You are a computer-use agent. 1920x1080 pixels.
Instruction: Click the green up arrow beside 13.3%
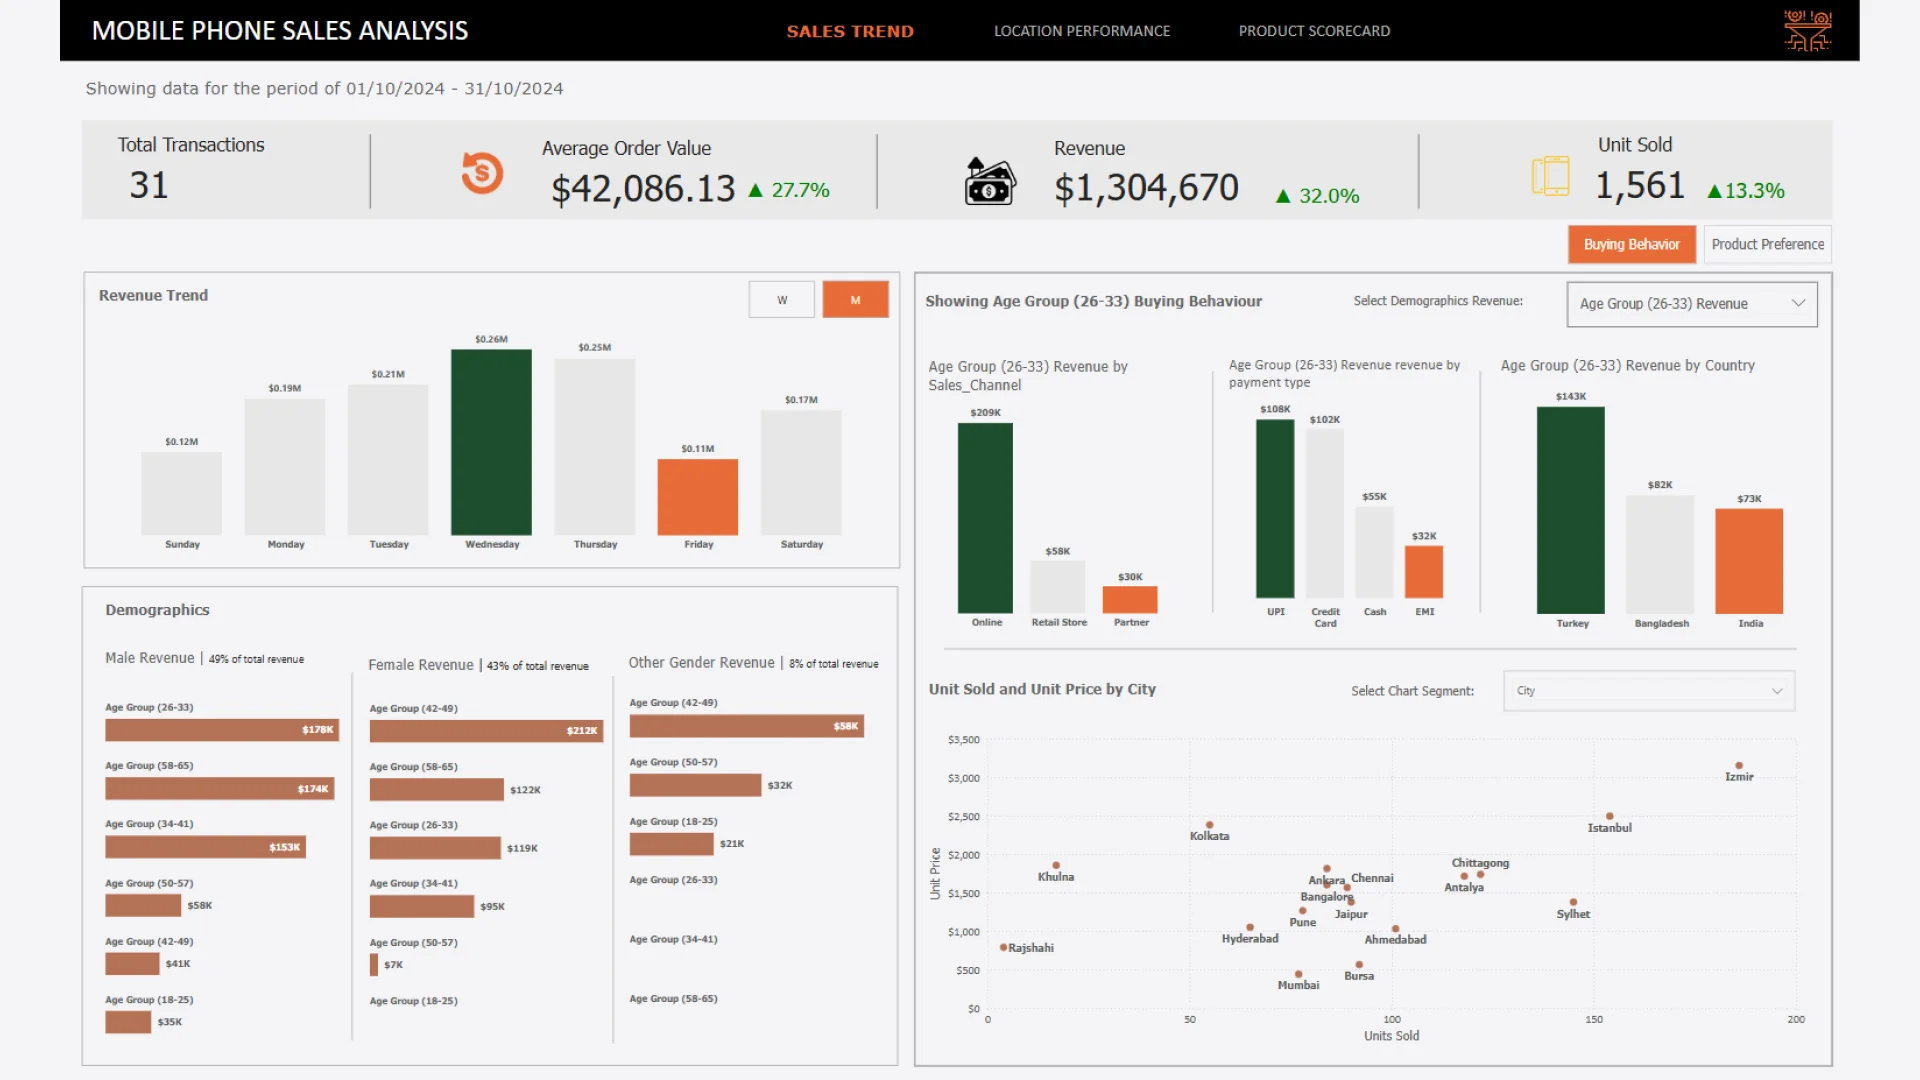pos(1714,191)
